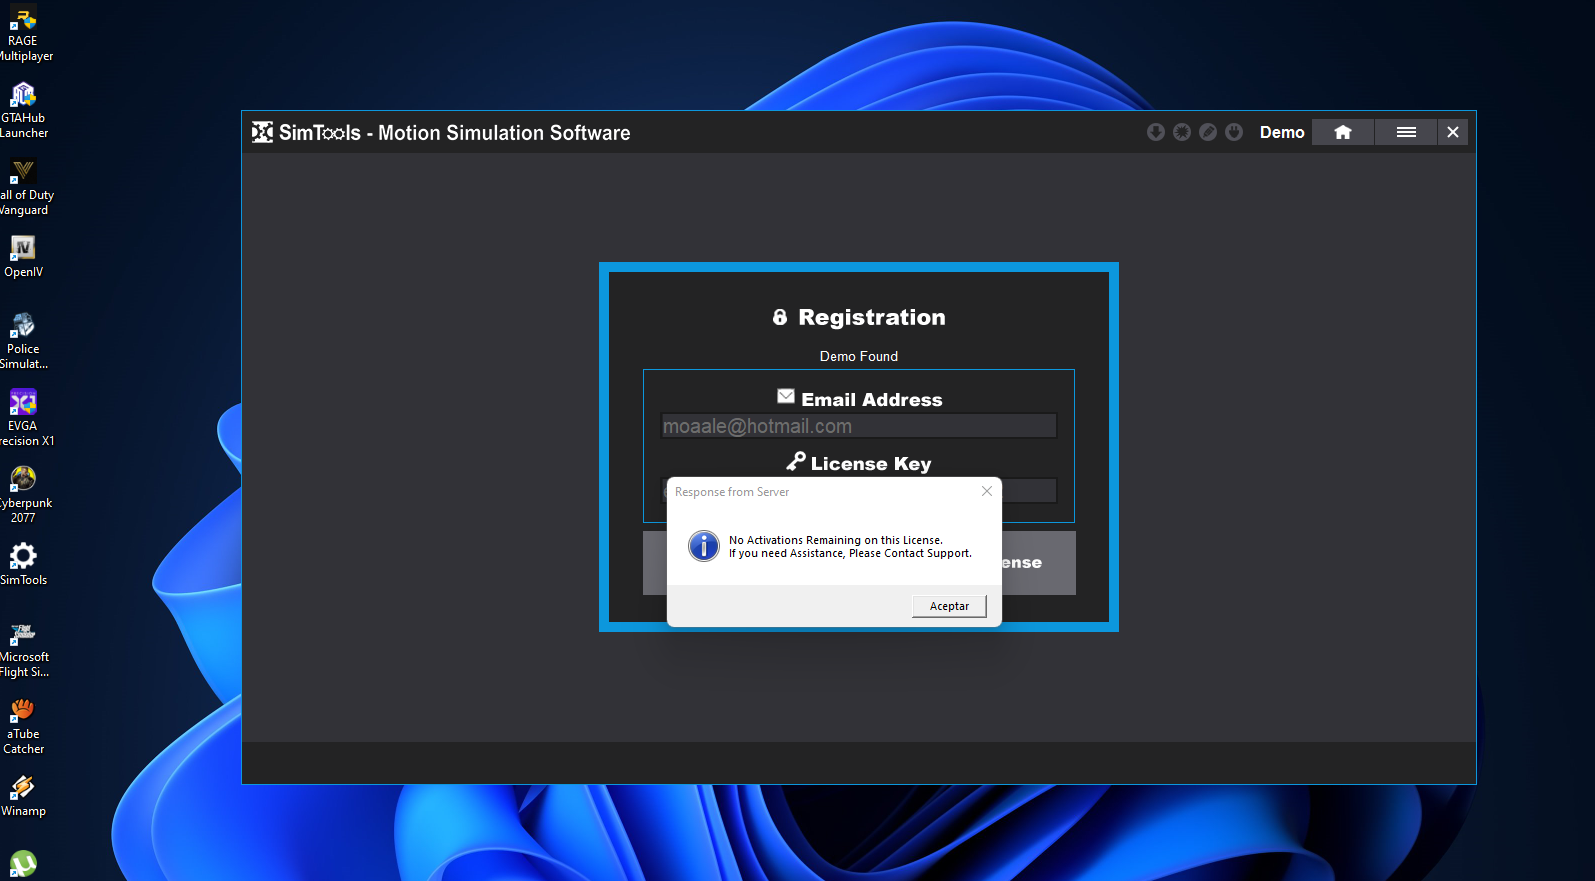Click the starburst status icon in title bar
The image size is (1595, 881).
(1181, 132)
